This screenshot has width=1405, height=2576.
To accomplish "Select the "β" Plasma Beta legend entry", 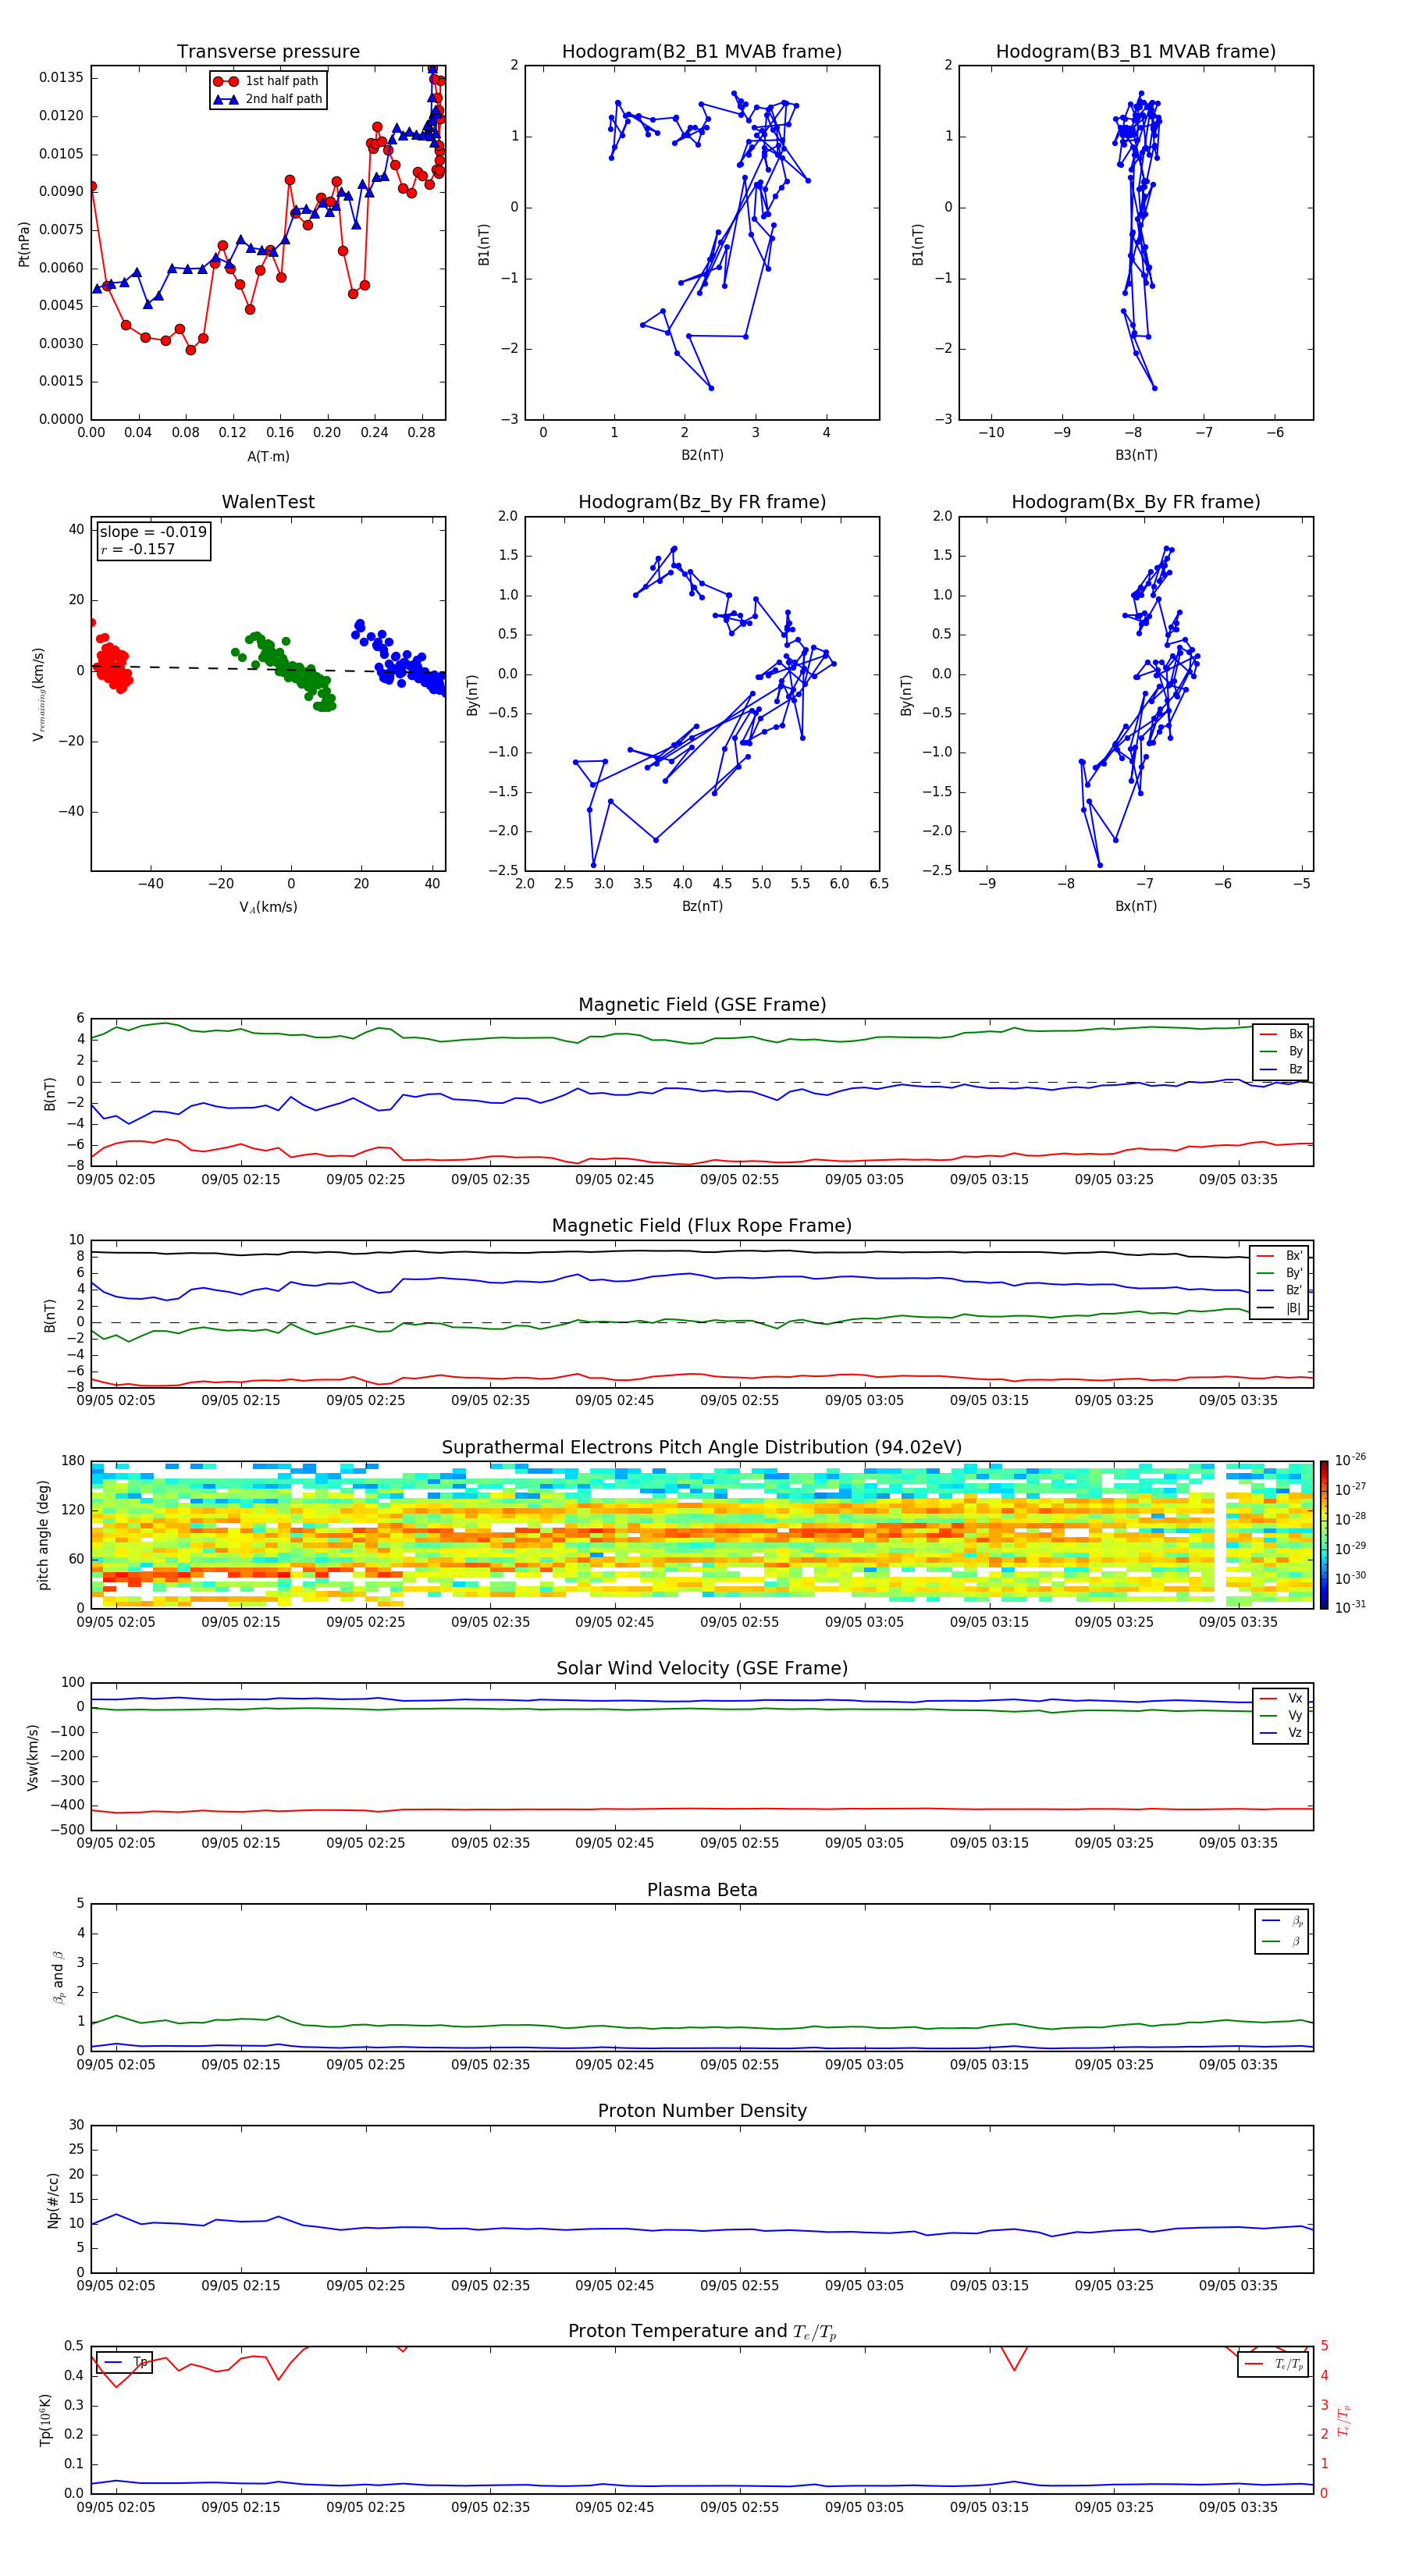I will pos(1282,1941).
